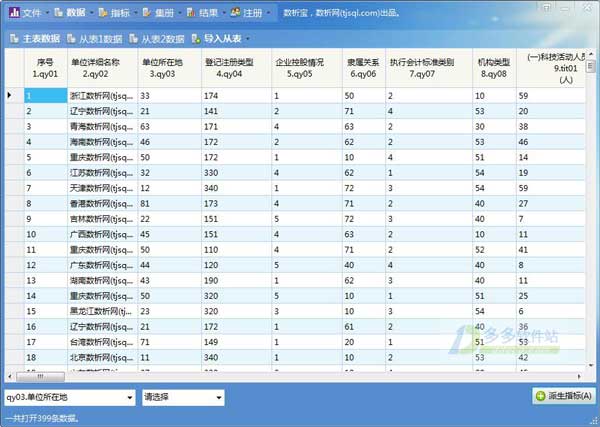
Task: Select column header 序号 1.qy01
Action: [x=46, y=68]
